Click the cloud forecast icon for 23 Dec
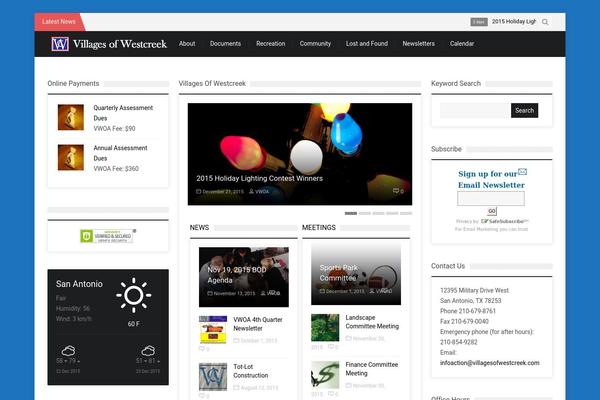Viewport: 600px width, 400px height. [148, 351]
